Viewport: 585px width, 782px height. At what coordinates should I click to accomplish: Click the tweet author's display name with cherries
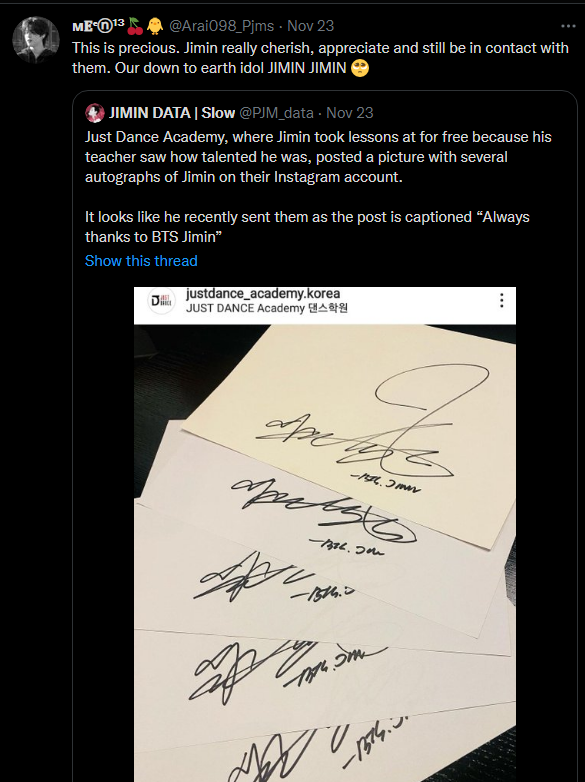tap(107, 26)
